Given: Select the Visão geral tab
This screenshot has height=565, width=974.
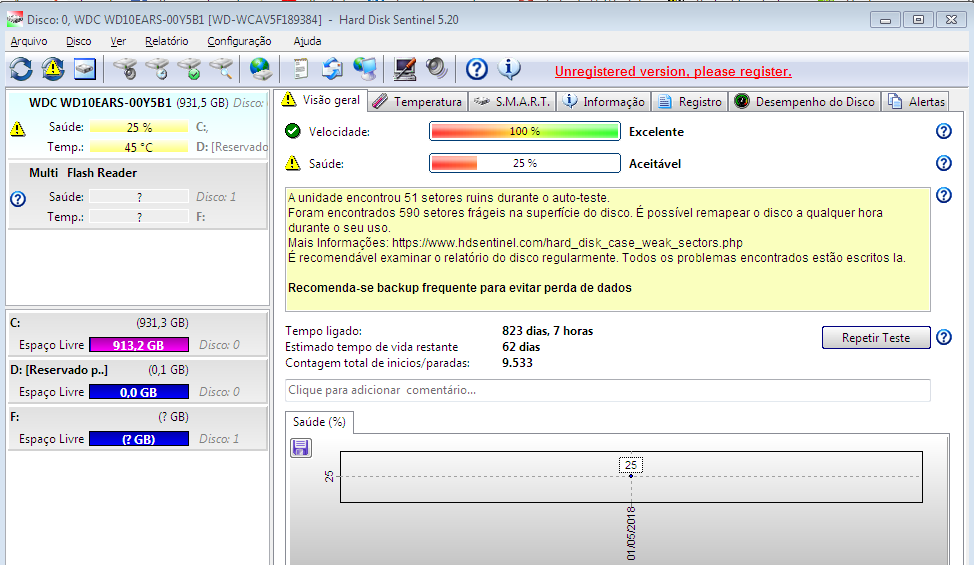Looking at the screenshot, I should [x=321, y=101].
